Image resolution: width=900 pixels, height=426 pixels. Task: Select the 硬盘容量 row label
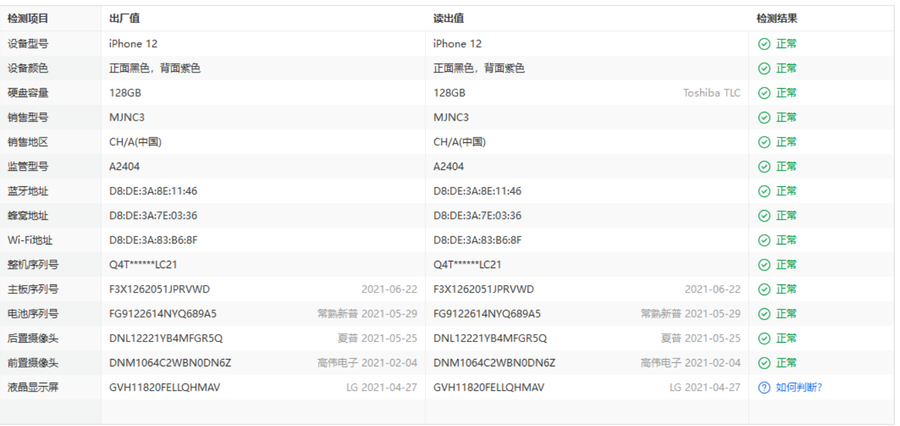(x=28, y=93)
